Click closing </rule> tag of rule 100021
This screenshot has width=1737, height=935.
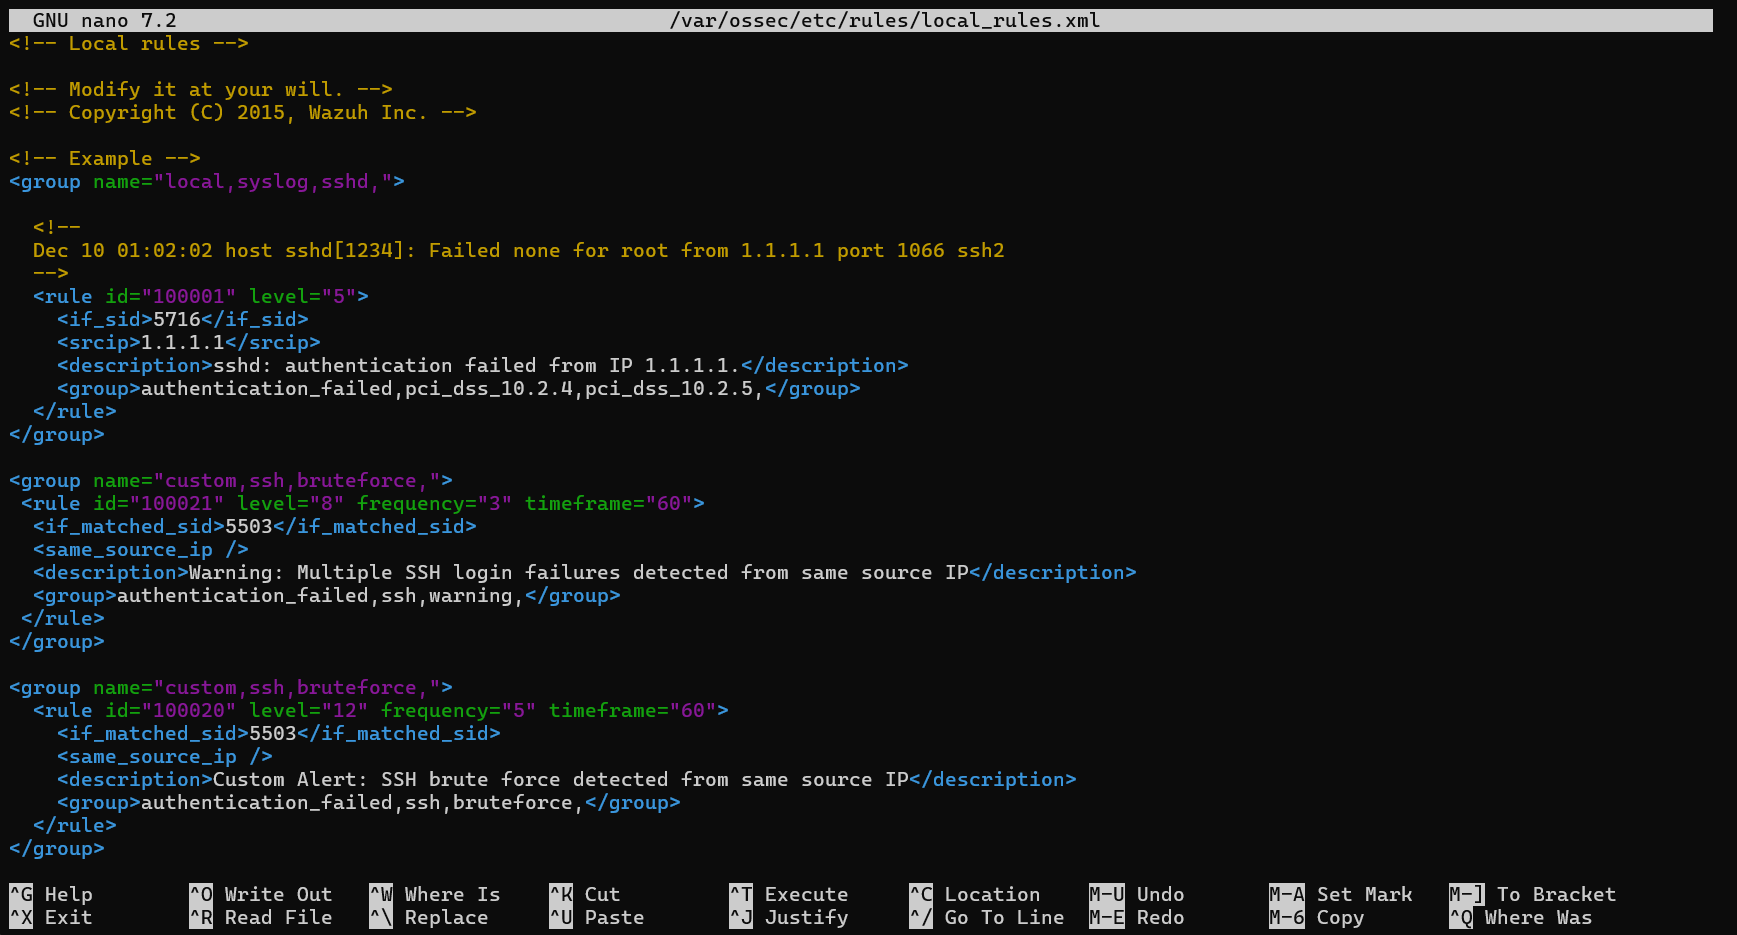63,618
